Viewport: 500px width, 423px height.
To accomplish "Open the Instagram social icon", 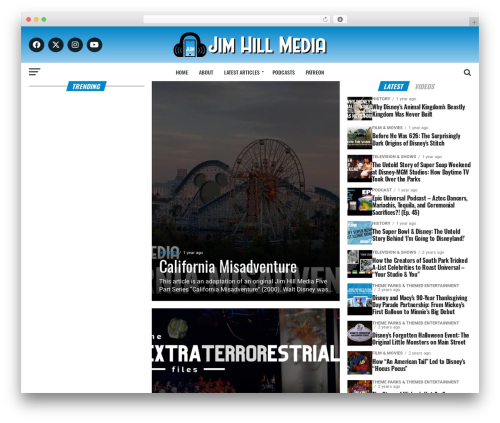I will pyautogui.click(x=75, y=45).
